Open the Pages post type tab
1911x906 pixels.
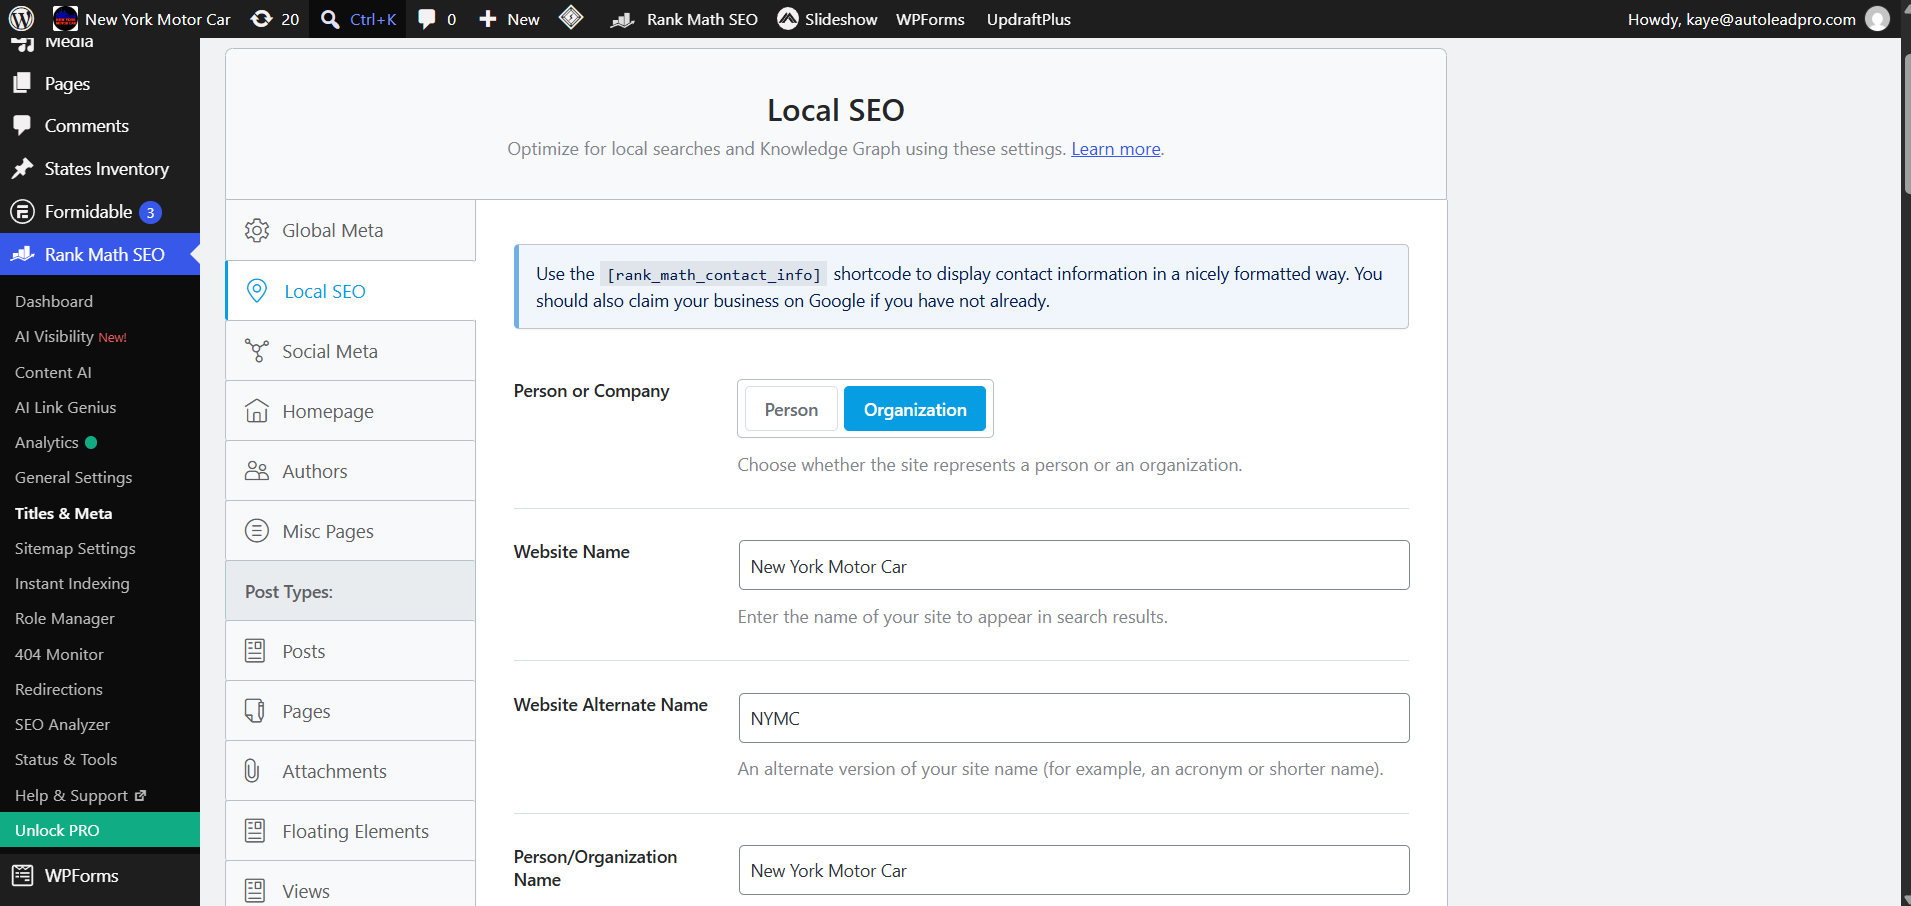(x=351, y=711)
